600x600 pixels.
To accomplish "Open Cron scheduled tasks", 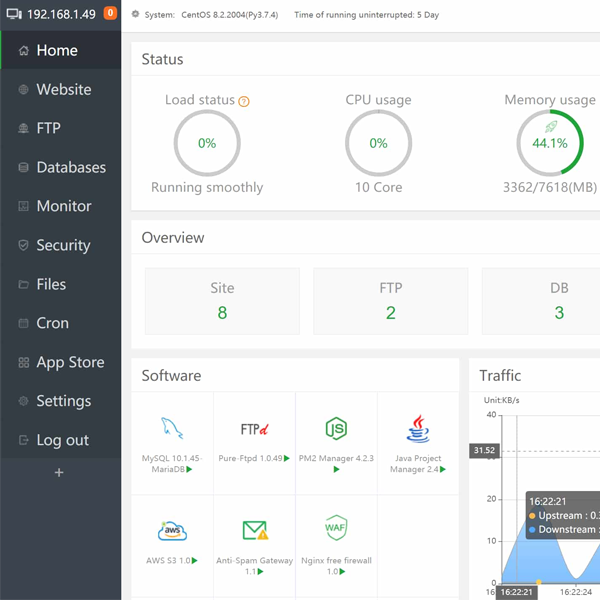I will (x=60, y=323).
